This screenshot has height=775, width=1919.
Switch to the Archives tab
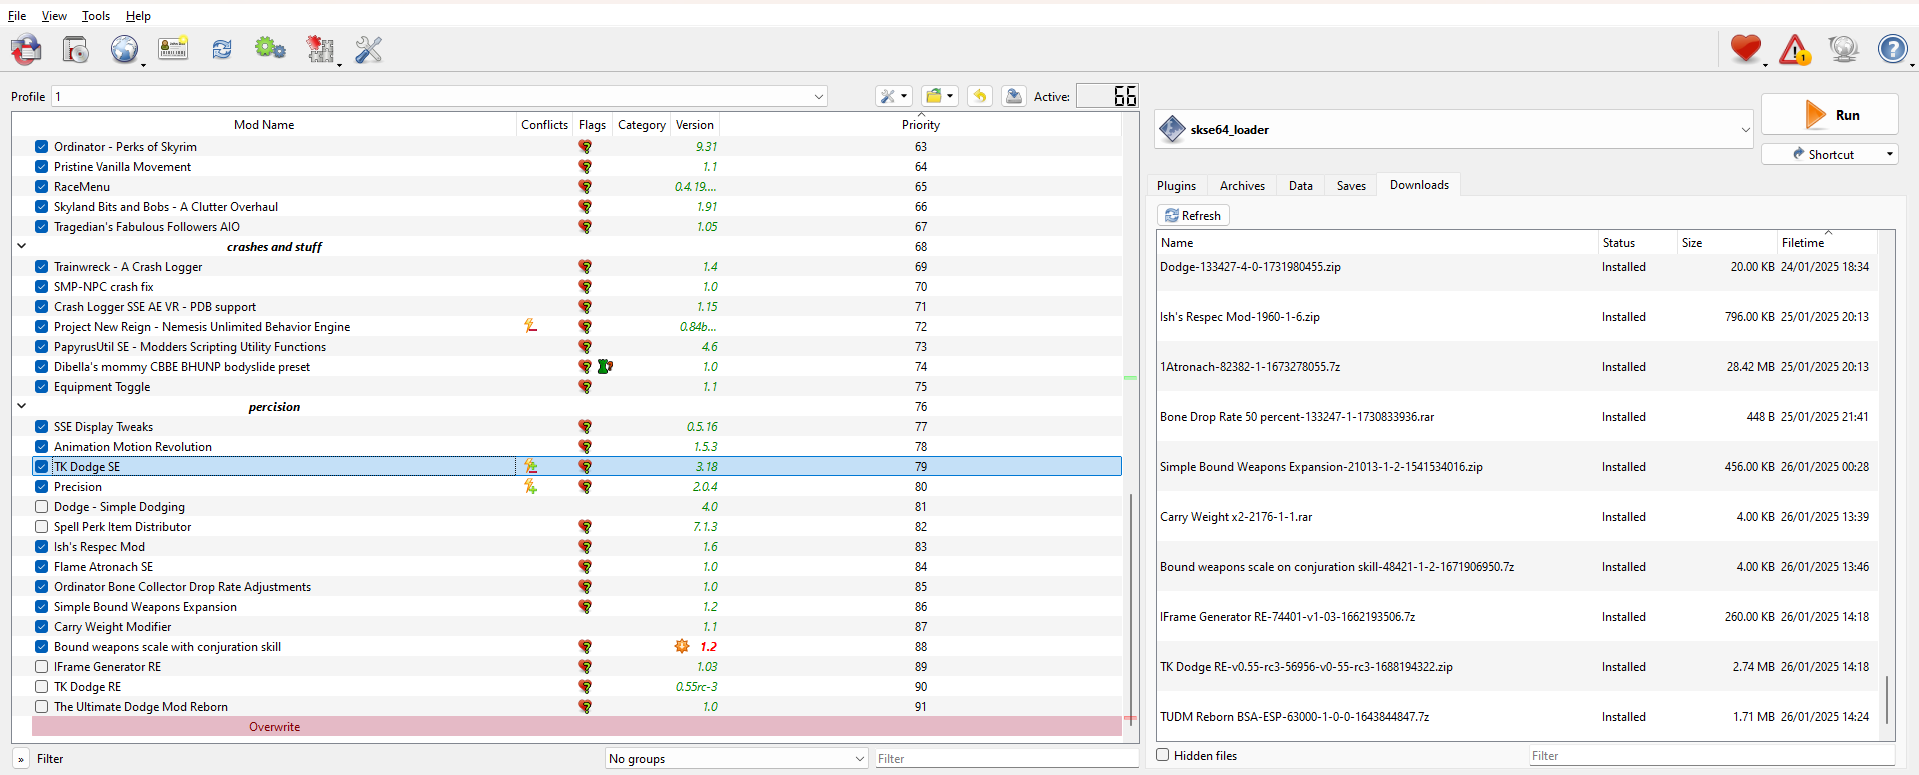coord(1242,186)
